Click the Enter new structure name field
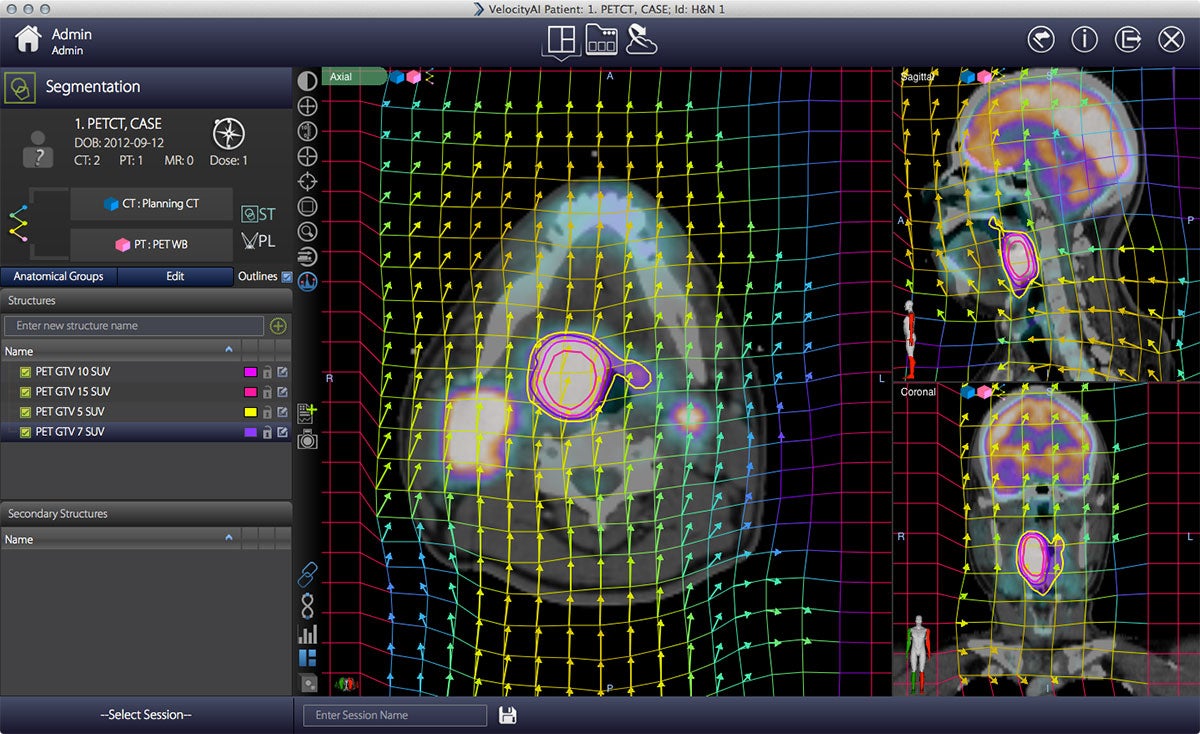 pyautogui.click(x=134, y=326)
